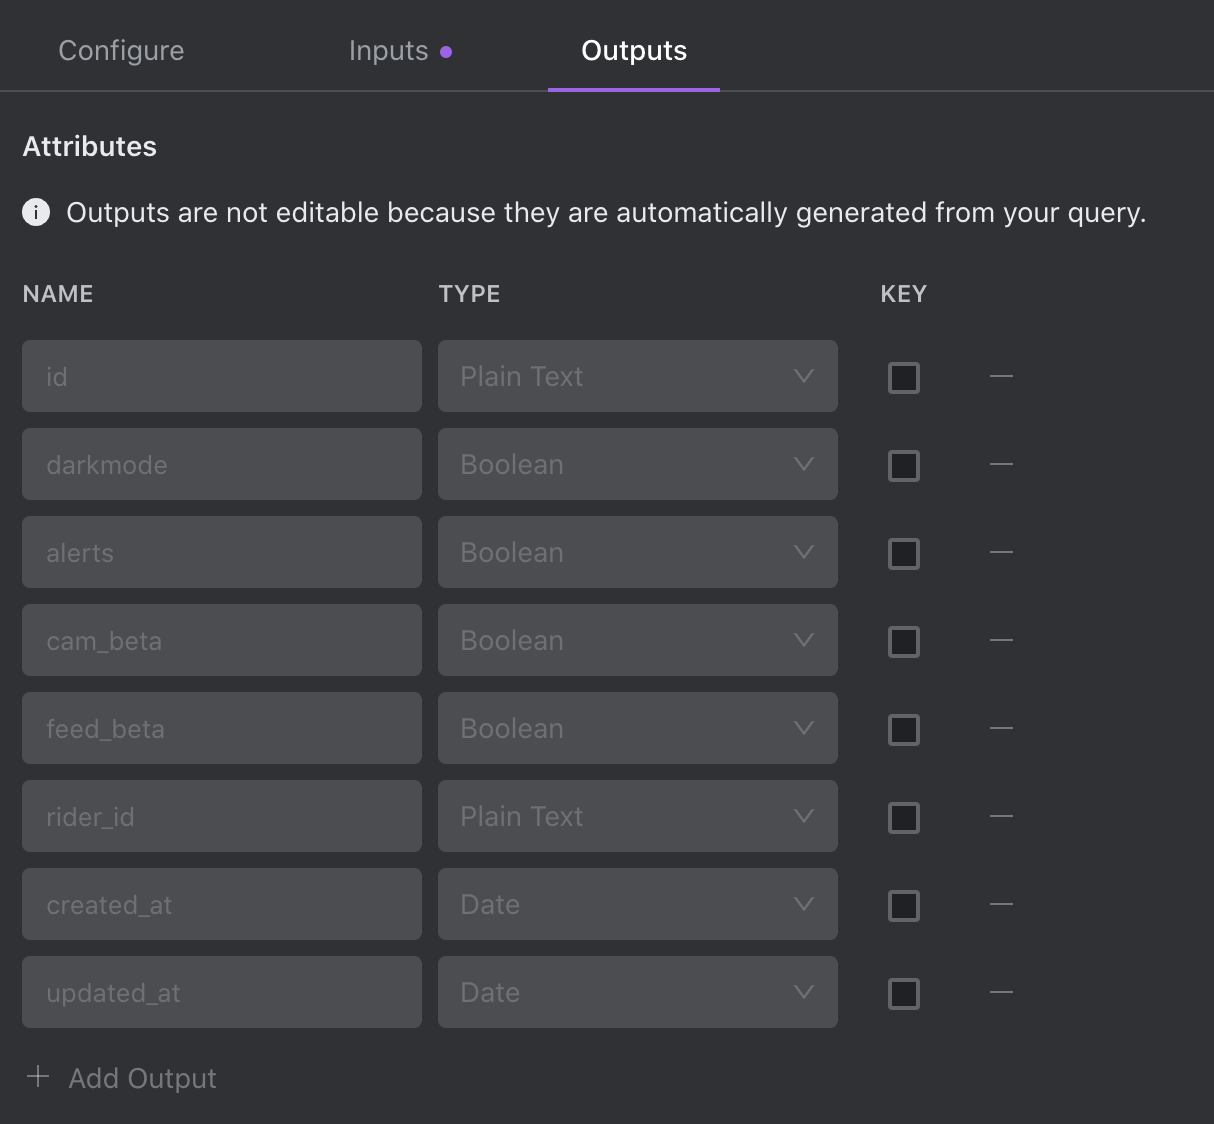Click the remove dash icon for id row

pos(1001,376)
